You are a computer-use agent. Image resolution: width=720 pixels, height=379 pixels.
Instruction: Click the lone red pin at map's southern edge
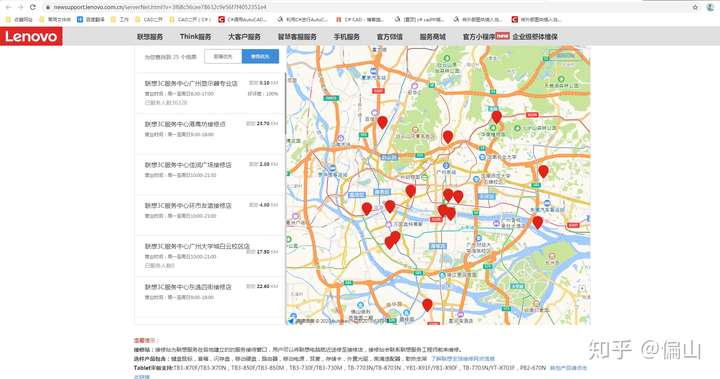coord(428,305)
